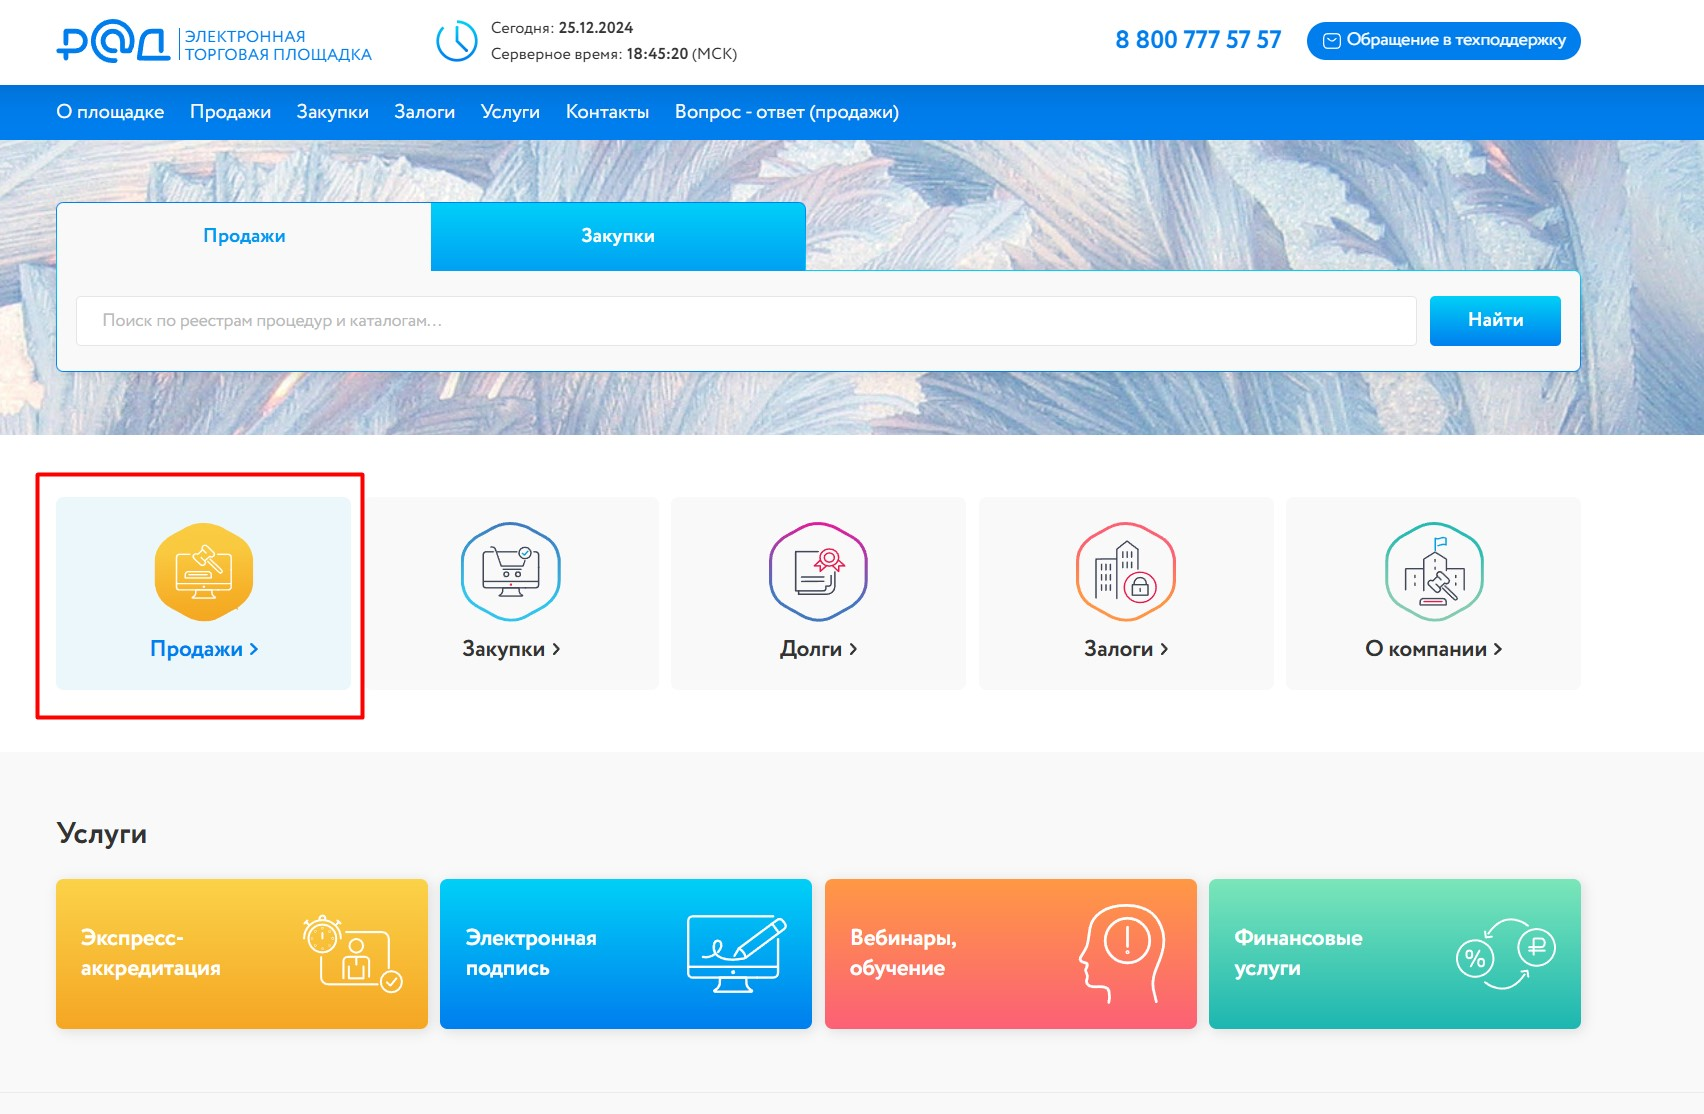Open Услуги in the navigation bar
This screenshot has height=1114, width=1704.
pyautogui.click(x=510, y=112)
